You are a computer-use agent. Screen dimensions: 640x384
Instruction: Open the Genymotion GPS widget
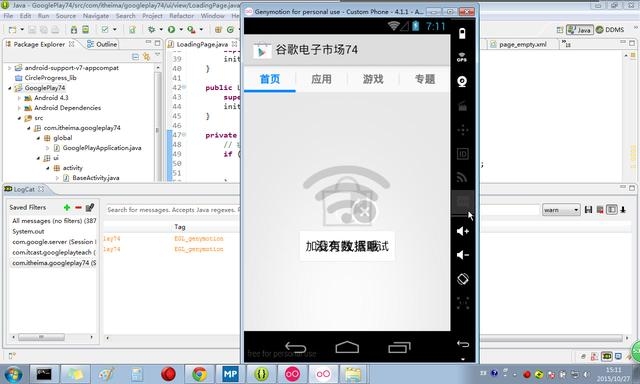pos(462,58)
